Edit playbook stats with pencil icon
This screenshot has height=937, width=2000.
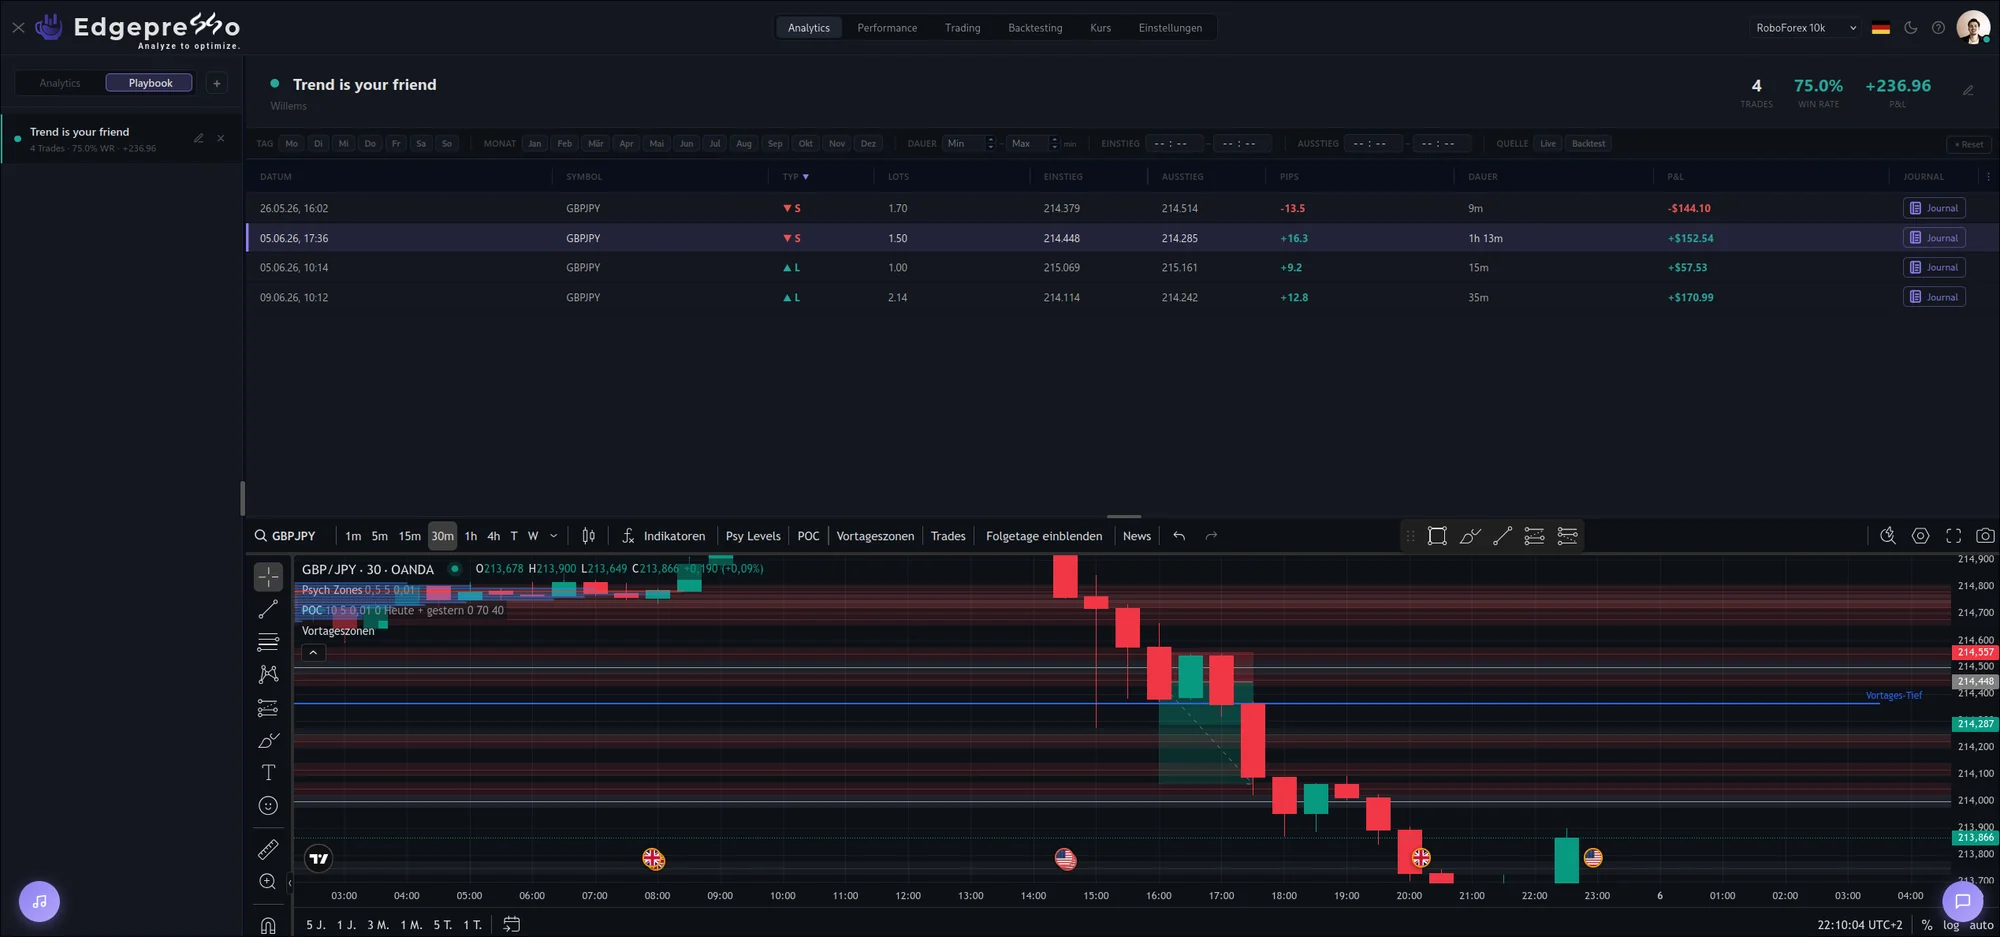coord(1968,90)
